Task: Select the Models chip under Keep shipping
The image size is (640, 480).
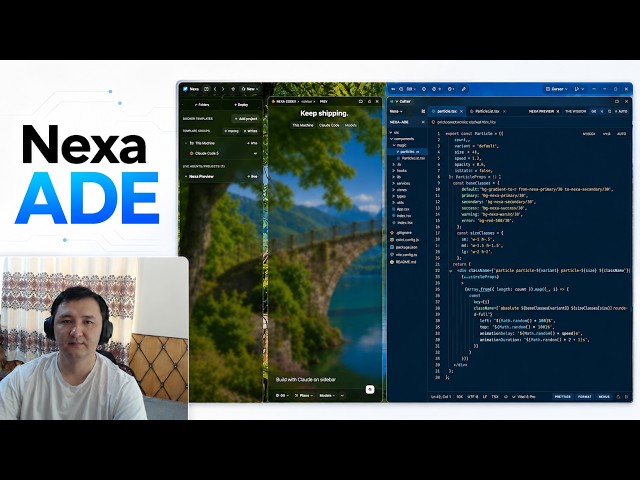Action: tap(351, 125)
